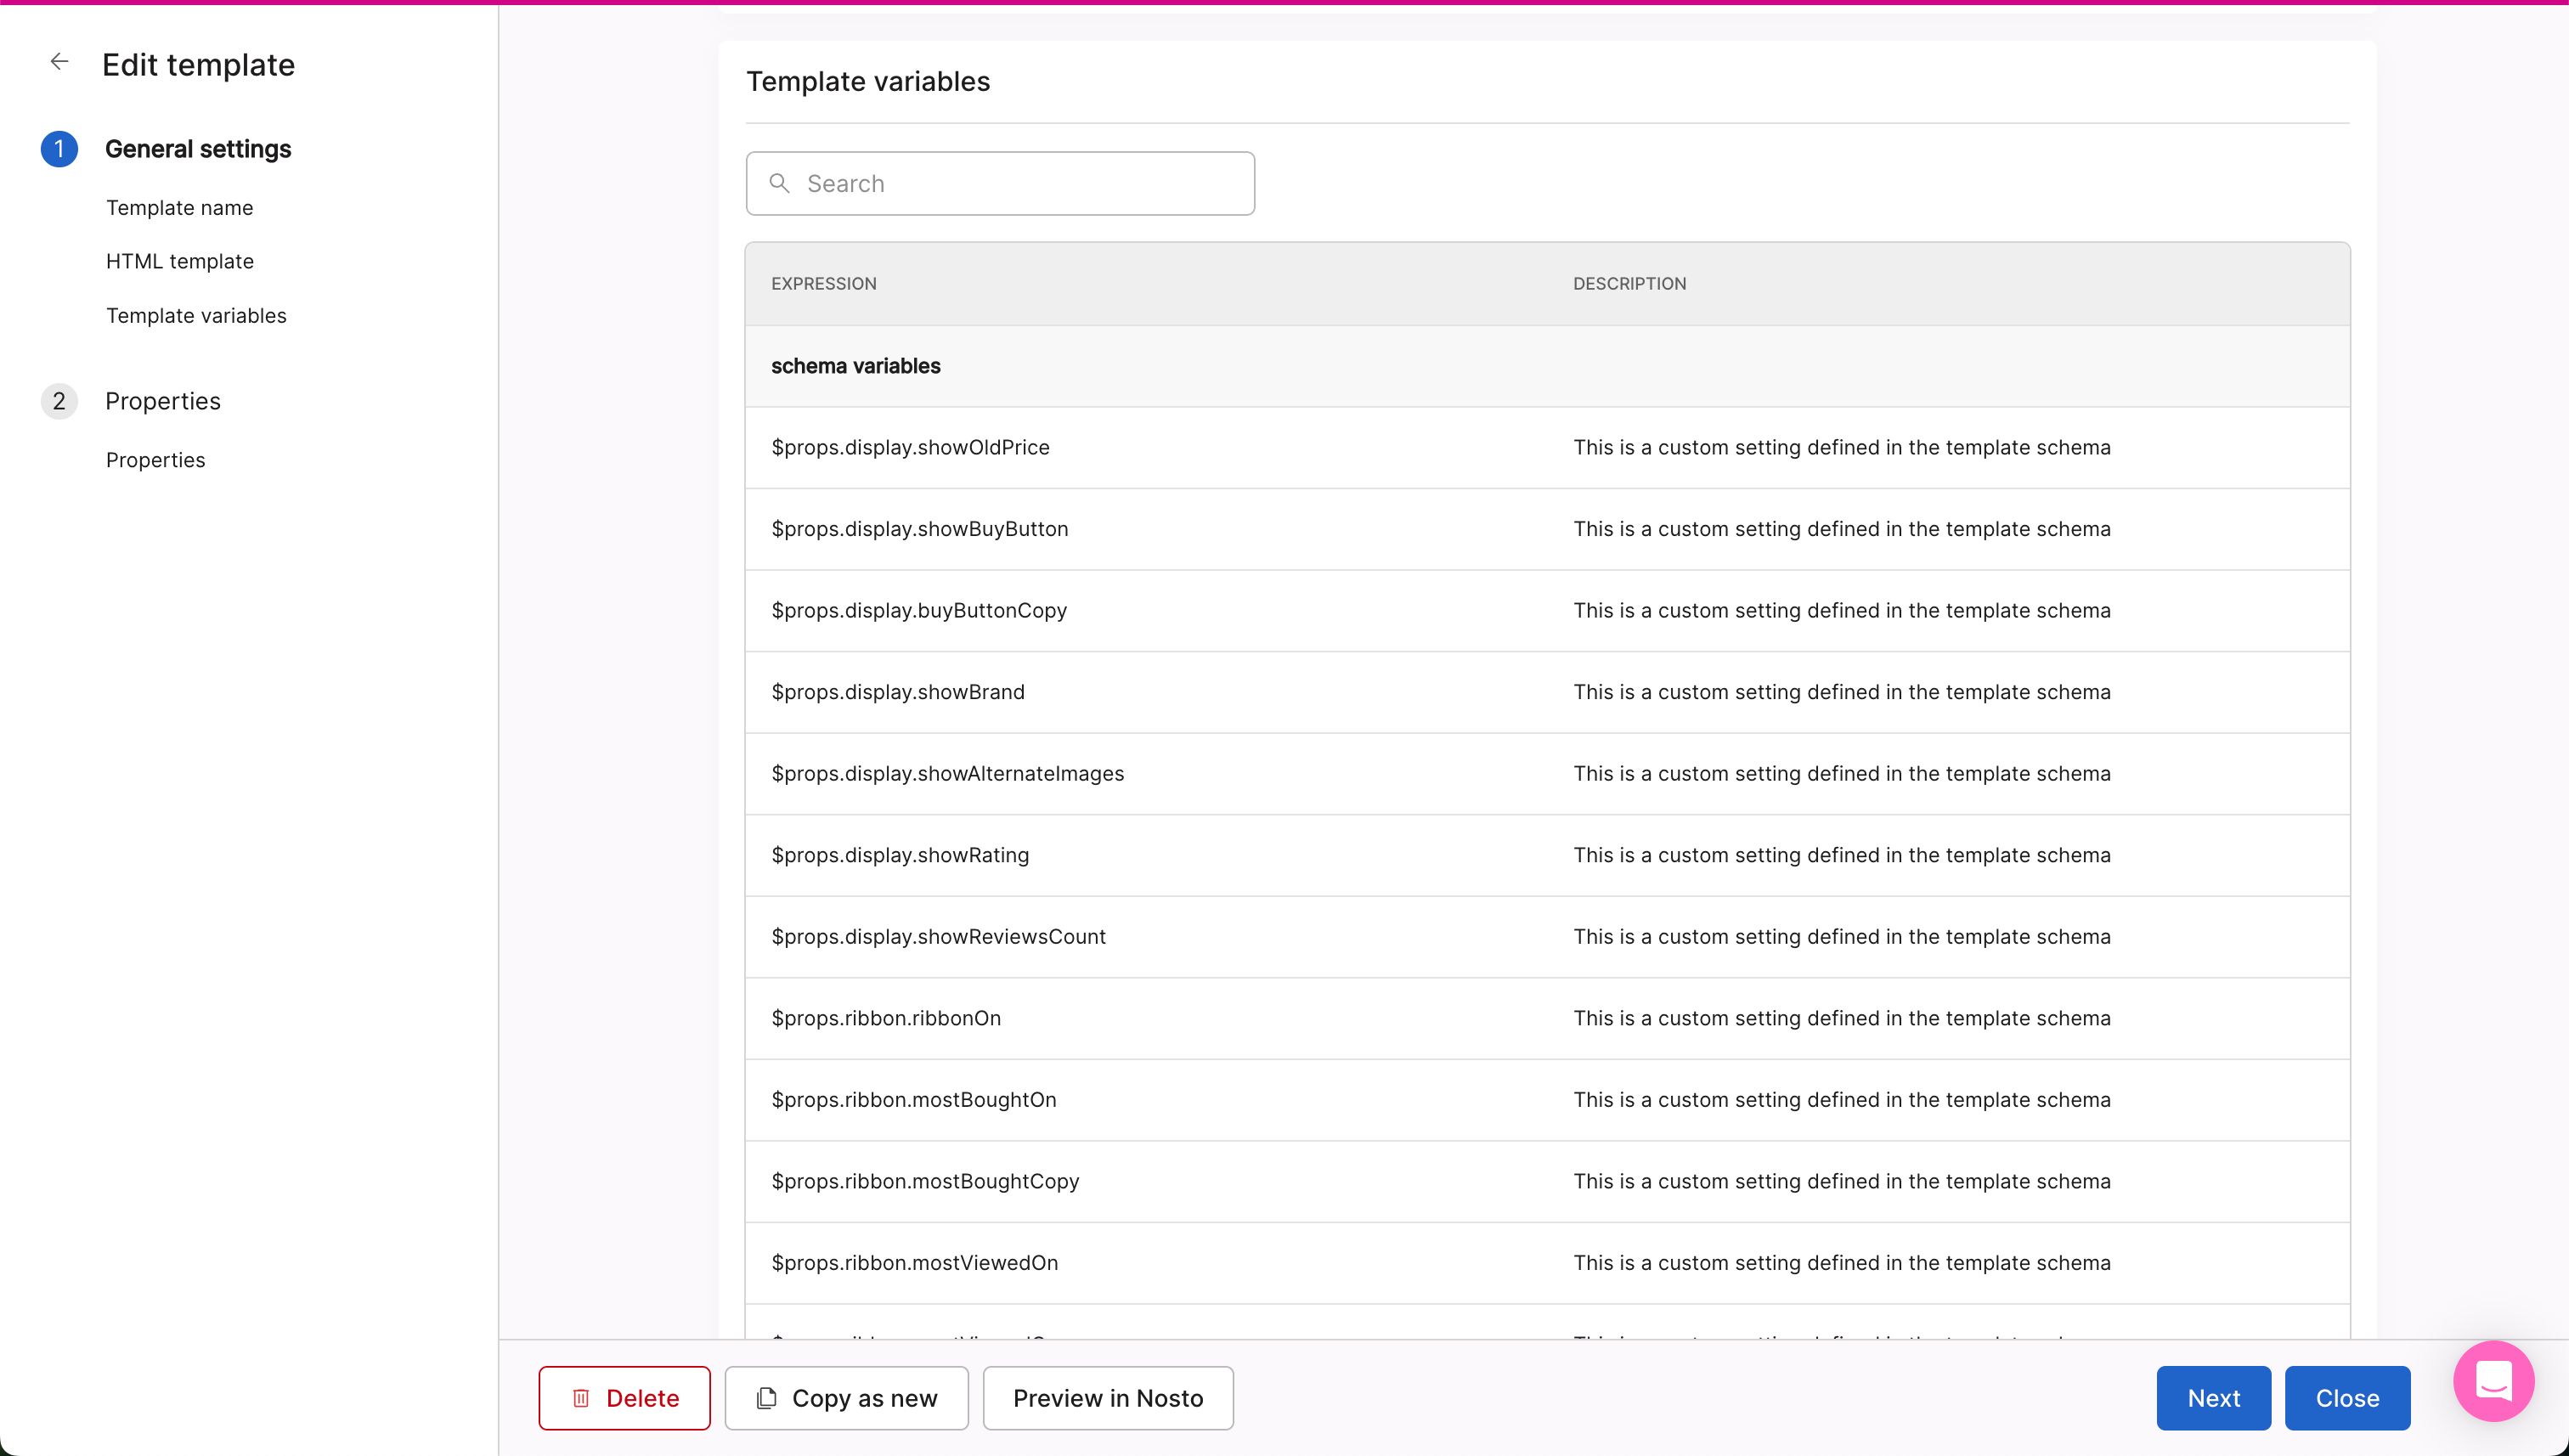This screenshot has height=1456, width=2569.
Task: Open the Properties sub-item in the sidebar
Action: point(155,460)
